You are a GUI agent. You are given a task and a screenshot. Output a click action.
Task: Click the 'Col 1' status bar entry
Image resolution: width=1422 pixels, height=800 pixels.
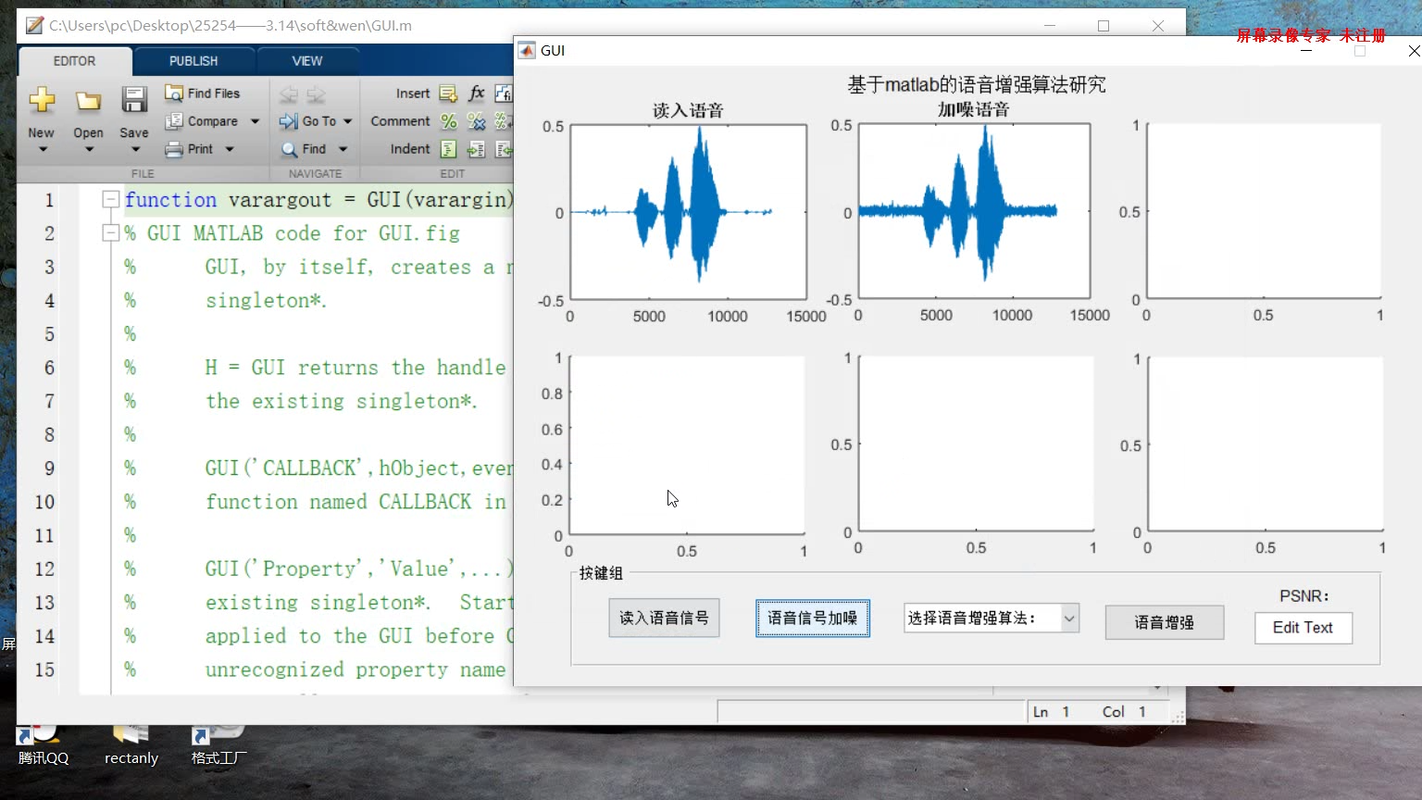[x=1125, y=712]
